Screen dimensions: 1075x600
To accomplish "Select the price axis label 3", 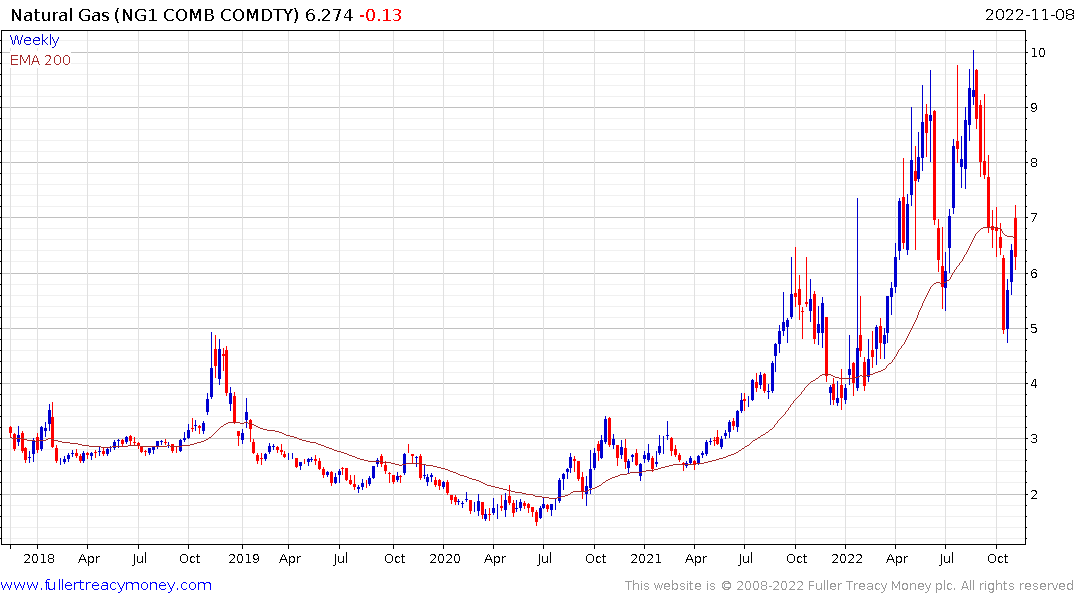I will click(x=1035, y=439).
